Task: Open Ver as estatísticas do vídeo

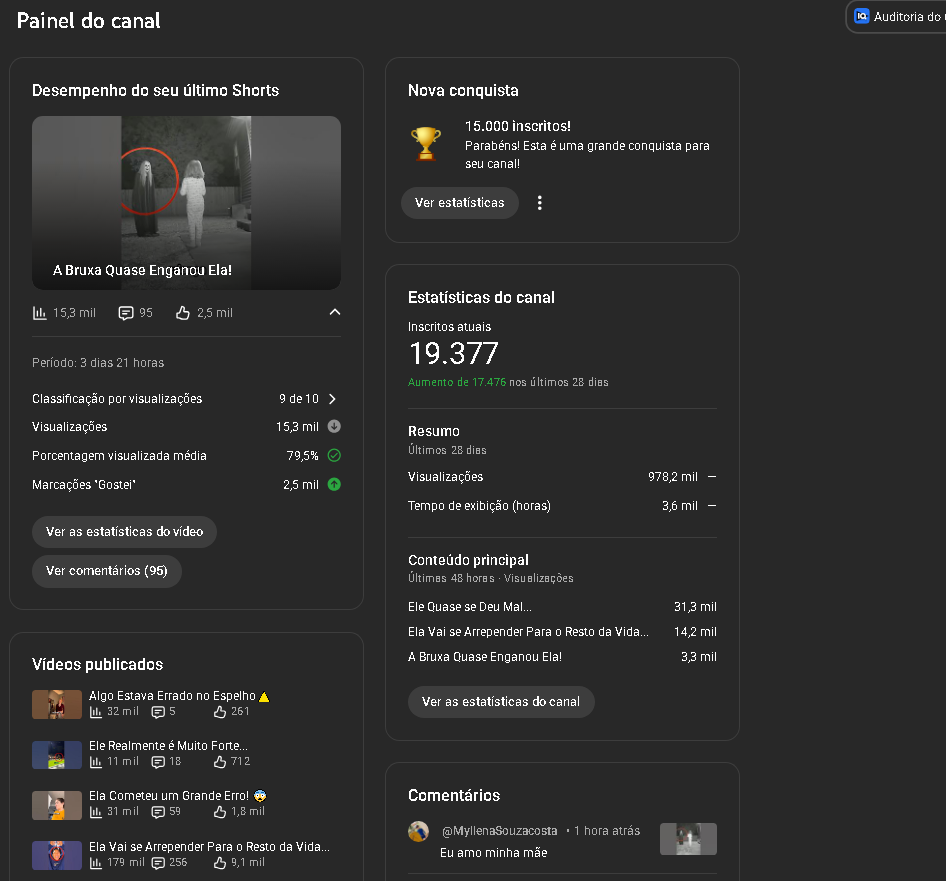Action: [124, 532]
